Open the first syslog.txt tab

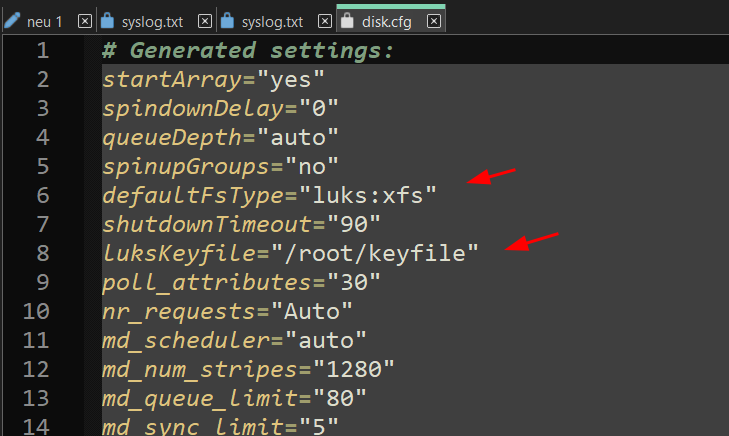[152, 22]
